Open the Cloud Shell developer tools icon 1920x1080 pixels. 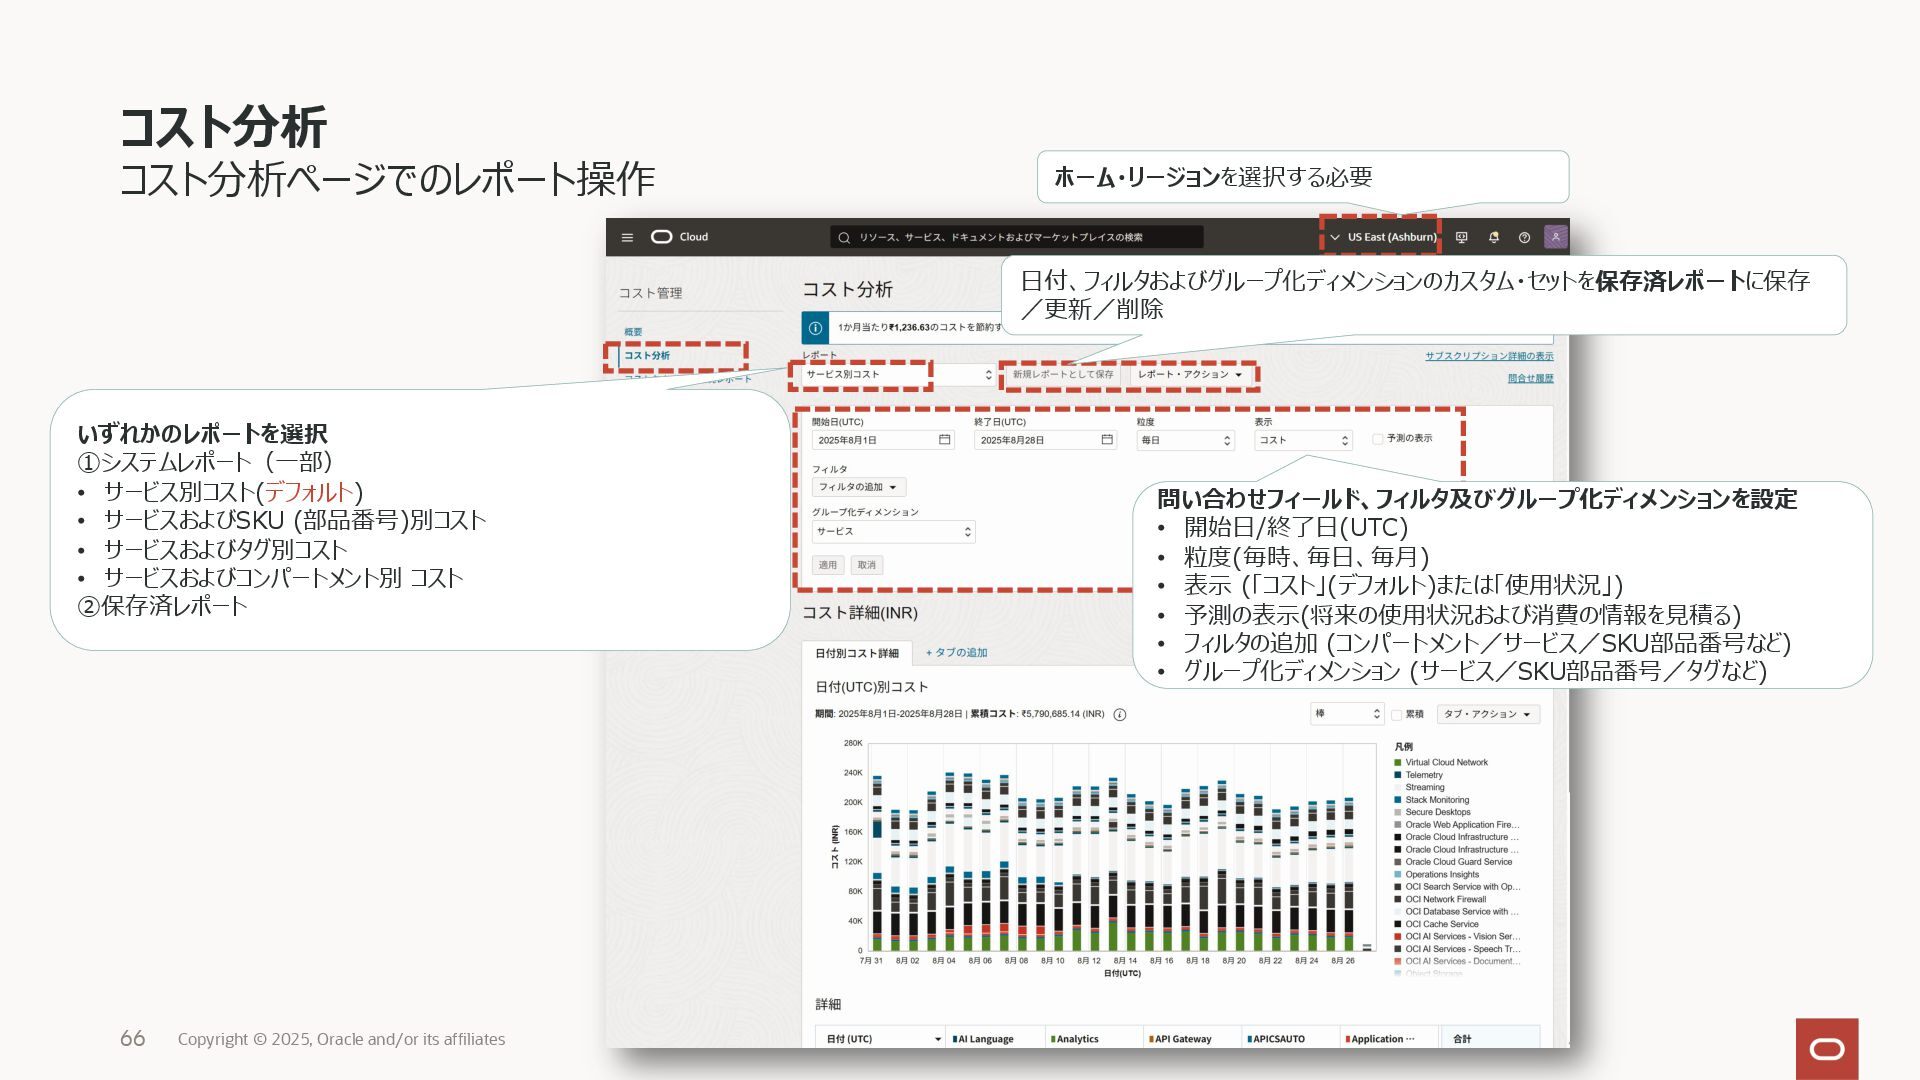point(1461,238)
